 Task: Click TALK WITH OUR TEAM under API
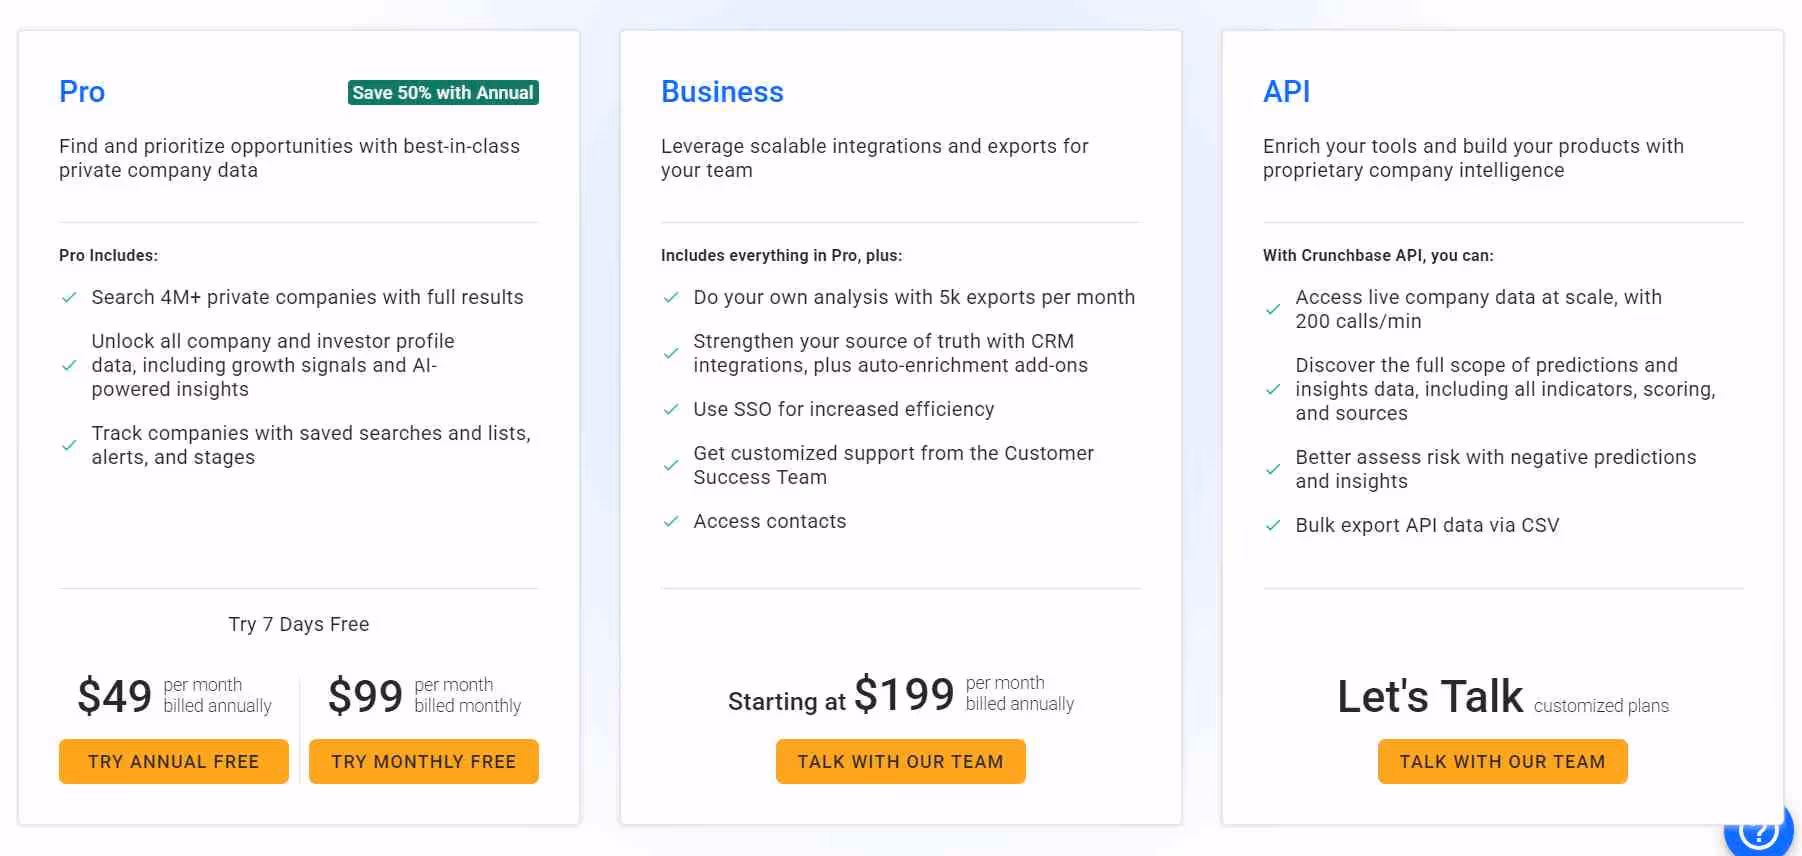click(1502, 761)
